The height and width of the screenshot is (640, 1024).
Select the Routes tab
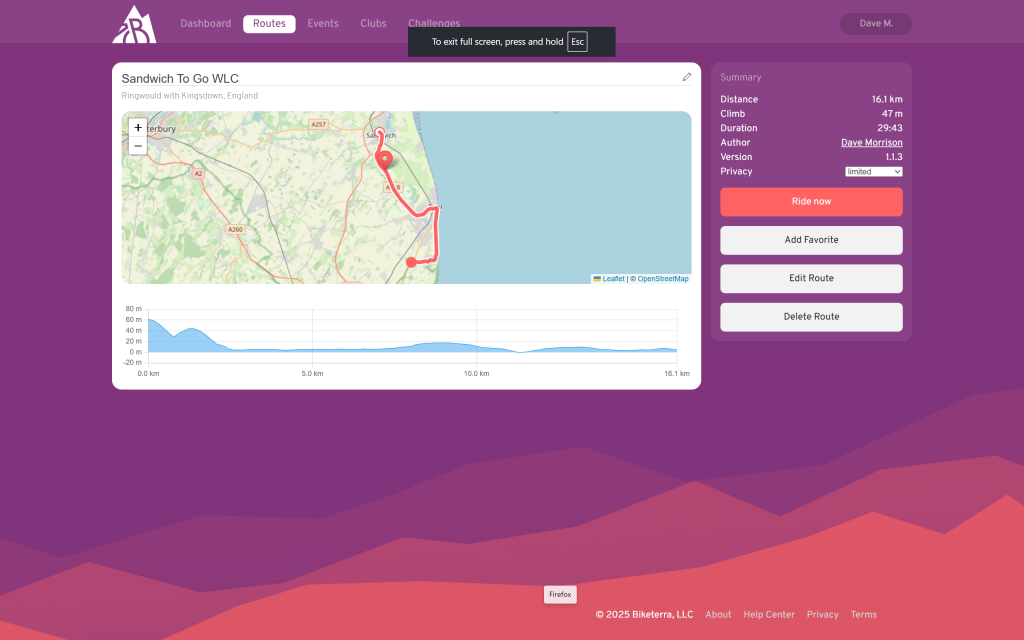[x=269, y=24]
